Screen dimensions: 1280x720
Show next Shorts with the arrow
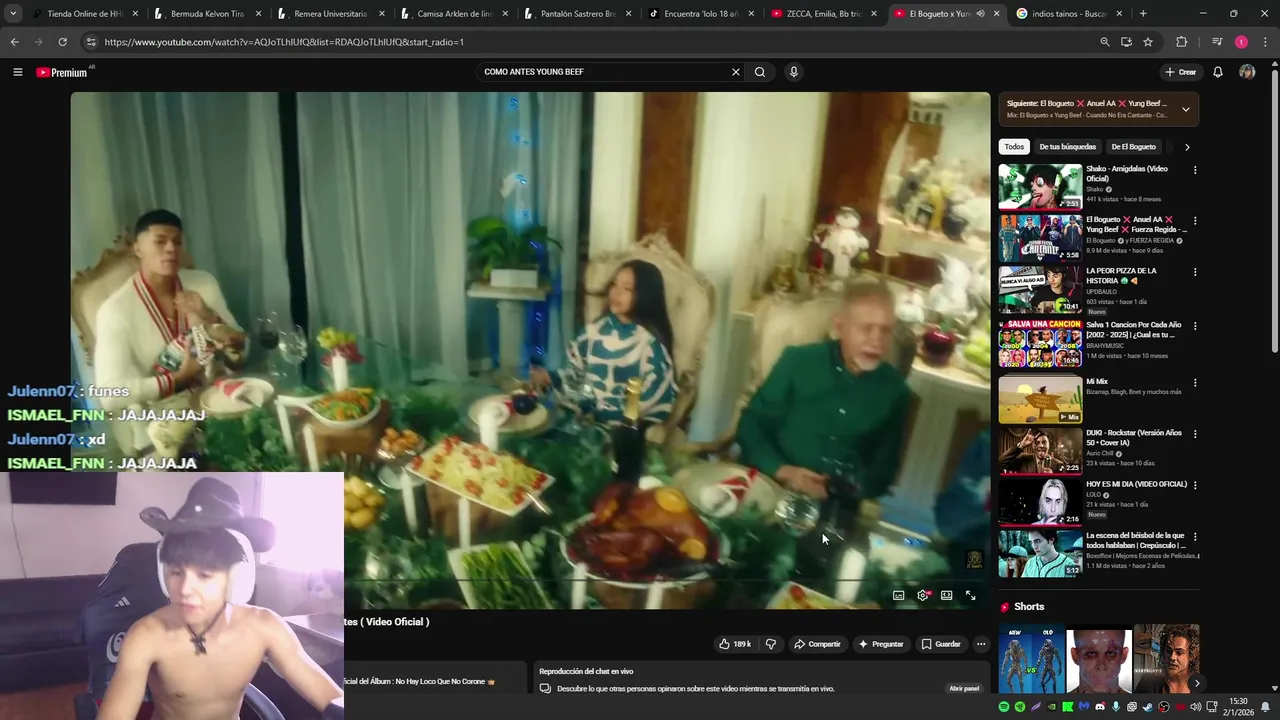(1196, 684)
